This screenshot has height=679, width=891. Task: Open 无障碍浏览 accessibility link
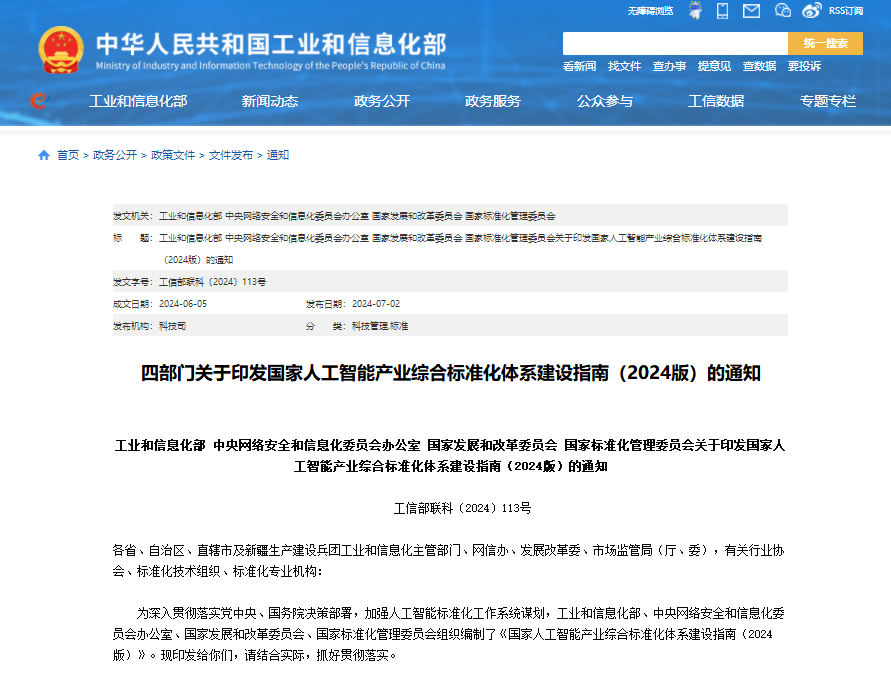point(650,11)
